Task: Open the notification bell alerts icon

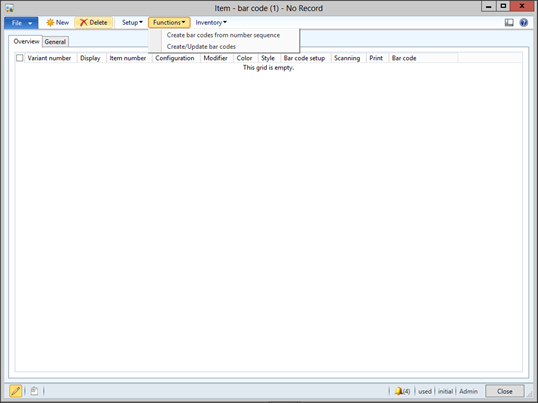Action: (x=402, y=391)
